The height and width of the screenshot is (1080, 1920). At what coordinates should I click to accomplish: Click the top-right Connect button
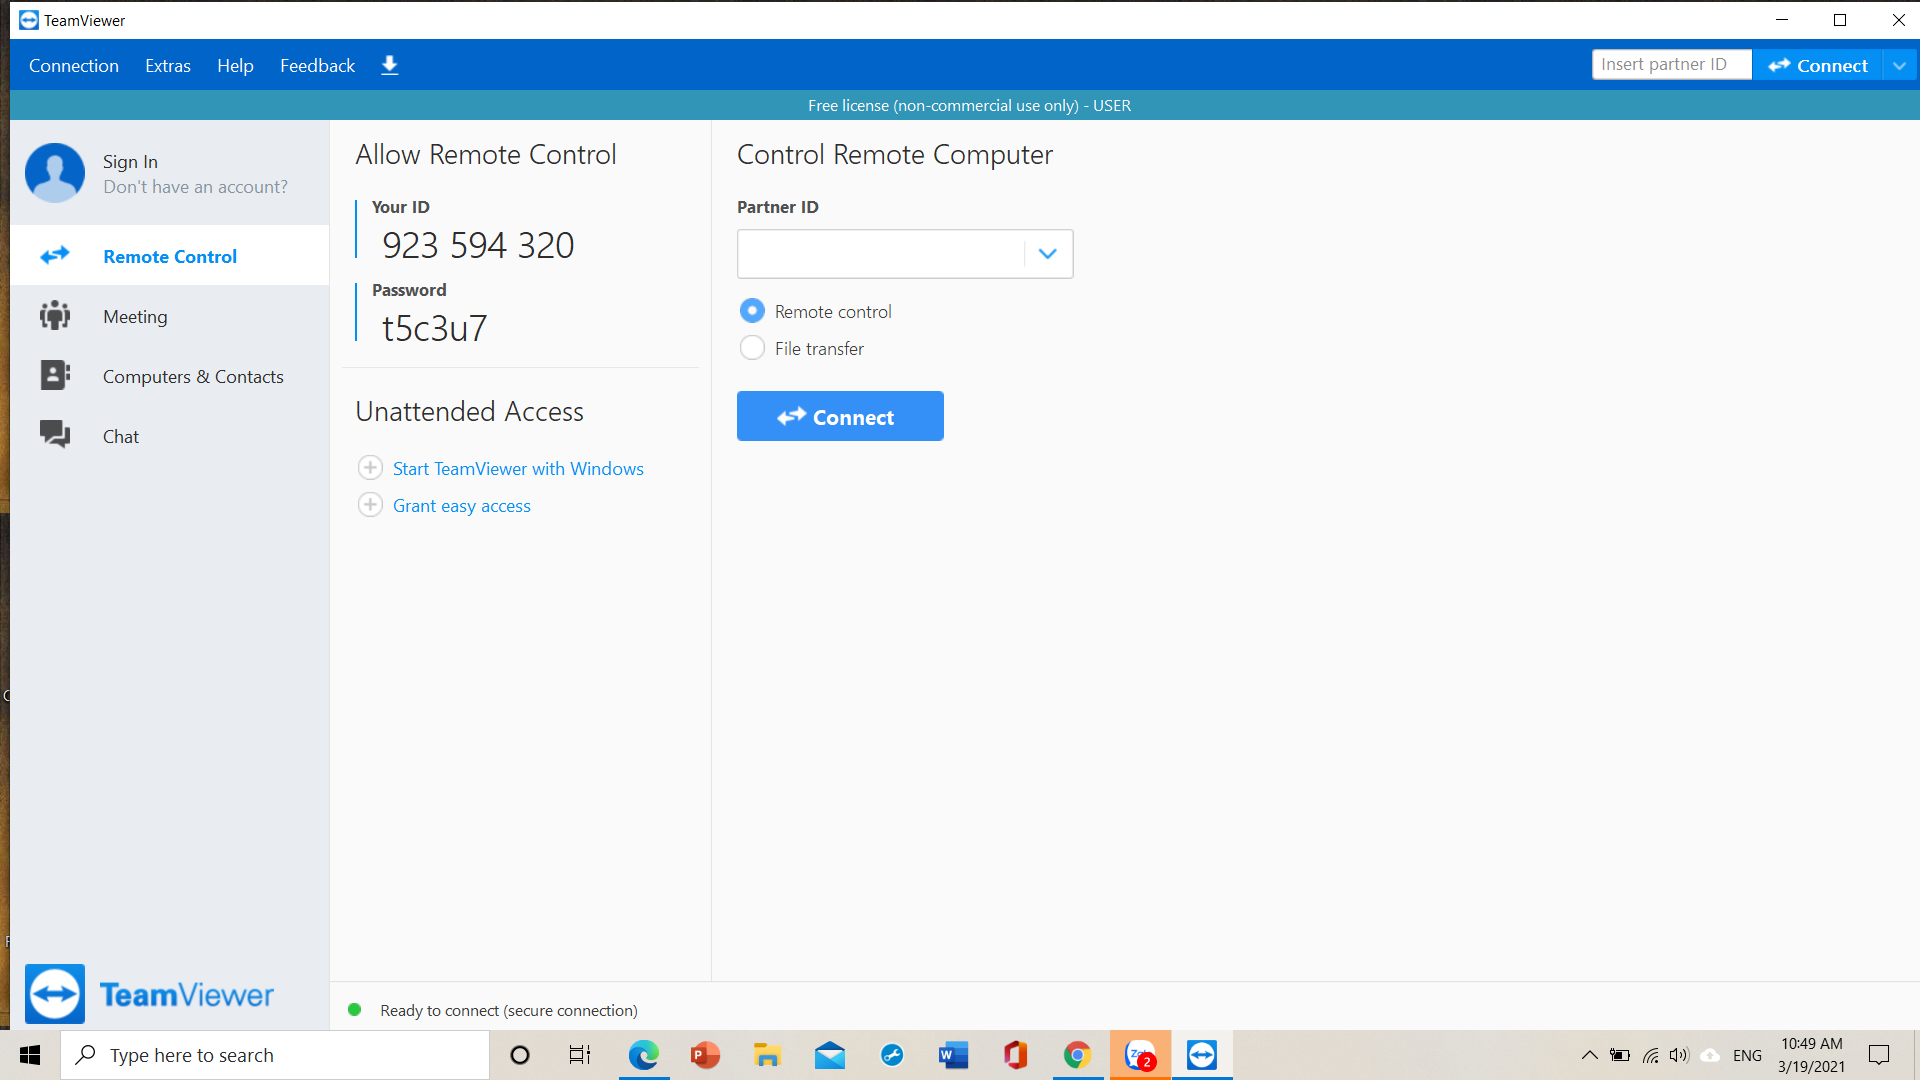[1818, 65]
